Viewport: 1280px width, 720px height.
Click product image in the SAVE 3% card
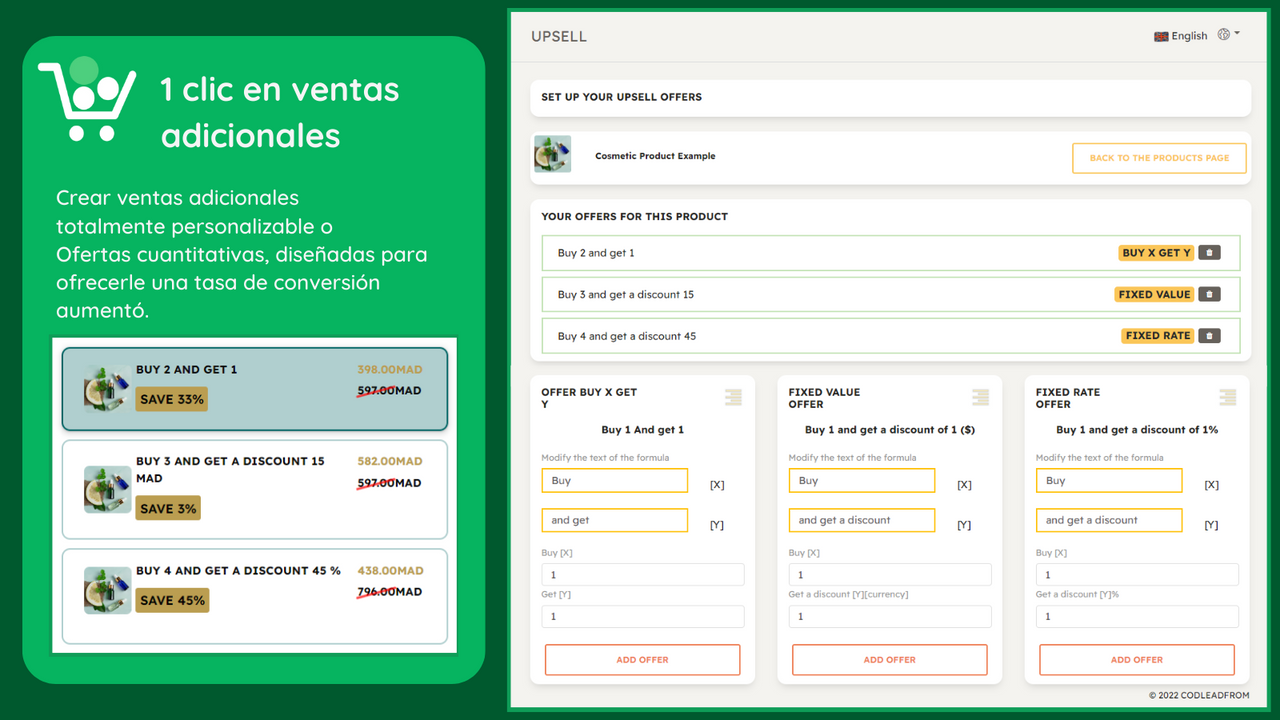coord(107,489)
